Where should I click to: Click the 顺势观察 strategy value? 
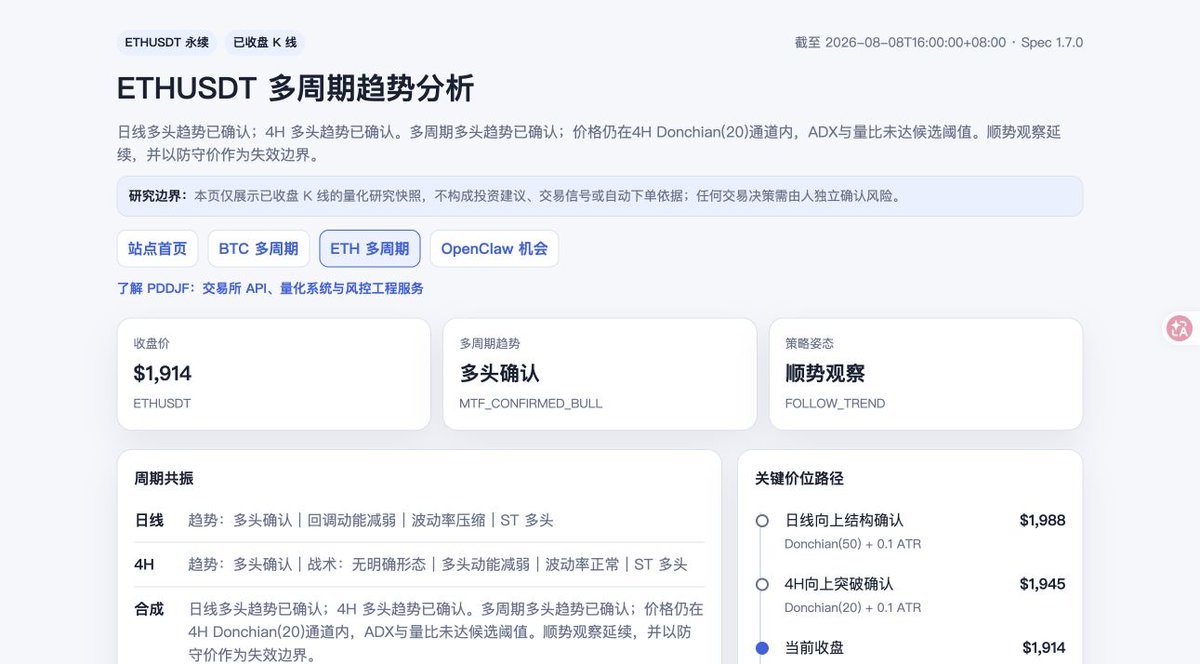click(x=825, y=374)
